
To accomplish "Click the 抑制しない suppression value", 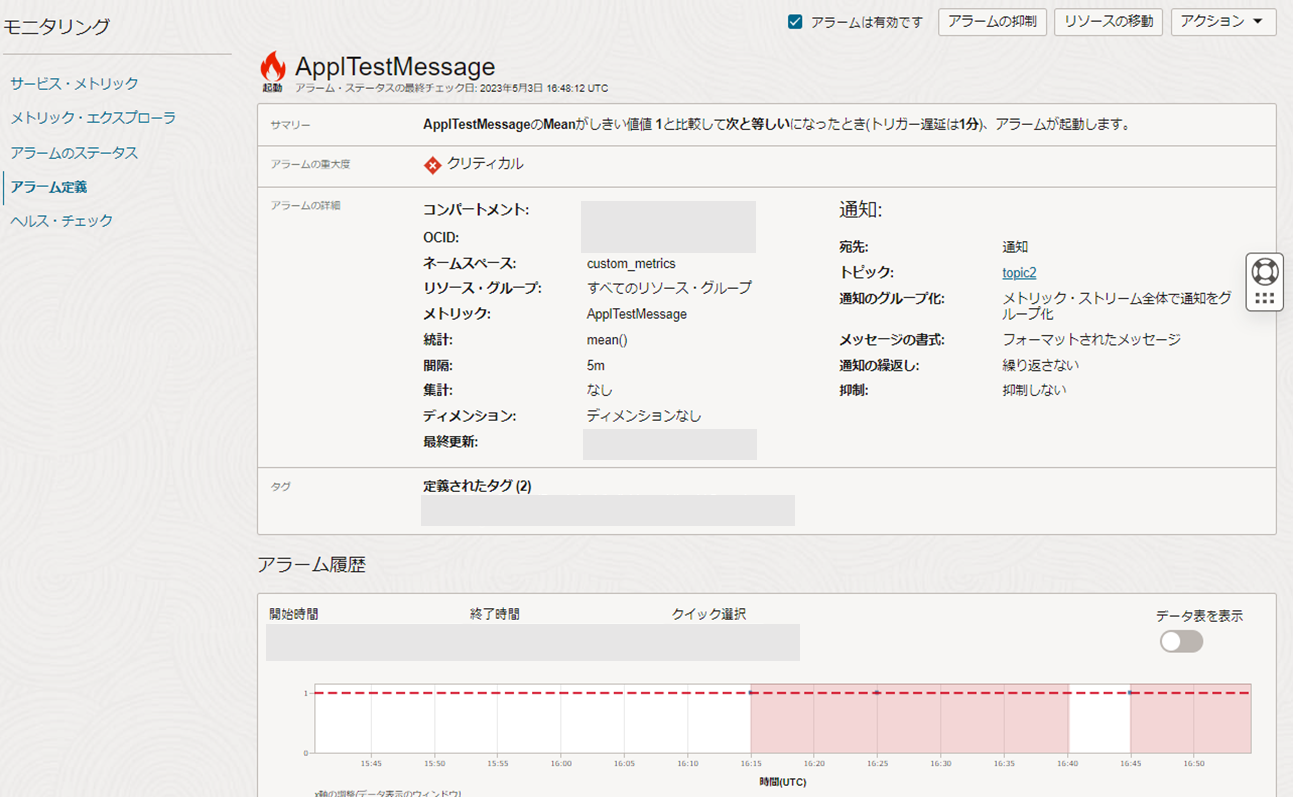I will click(x=1035, y=390).
